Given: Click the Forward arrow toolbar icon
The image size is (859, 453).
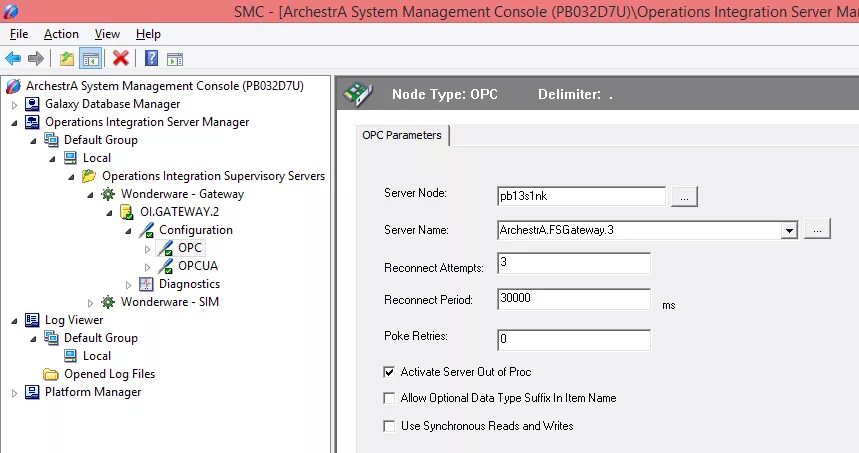Looking at the screenshot, I should click(36, 58).
